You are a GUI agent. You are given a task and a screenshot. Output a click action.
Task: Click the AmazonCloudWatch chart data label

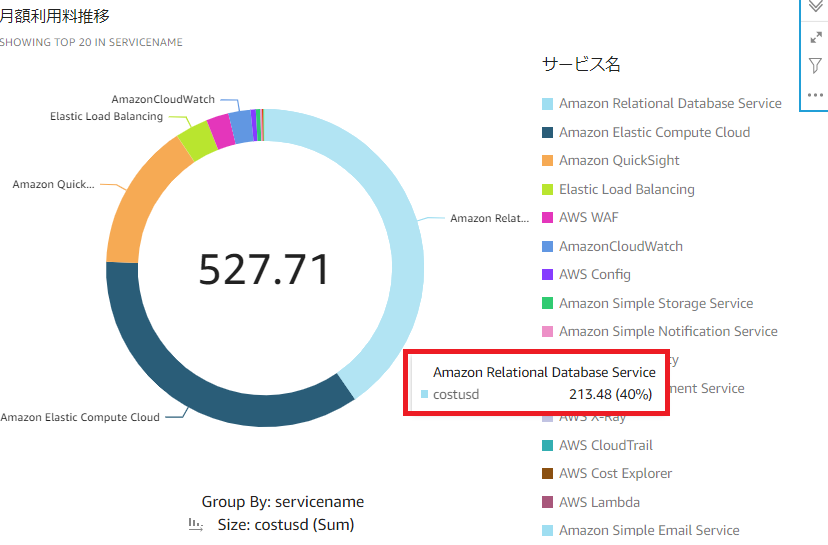(163, 99)
